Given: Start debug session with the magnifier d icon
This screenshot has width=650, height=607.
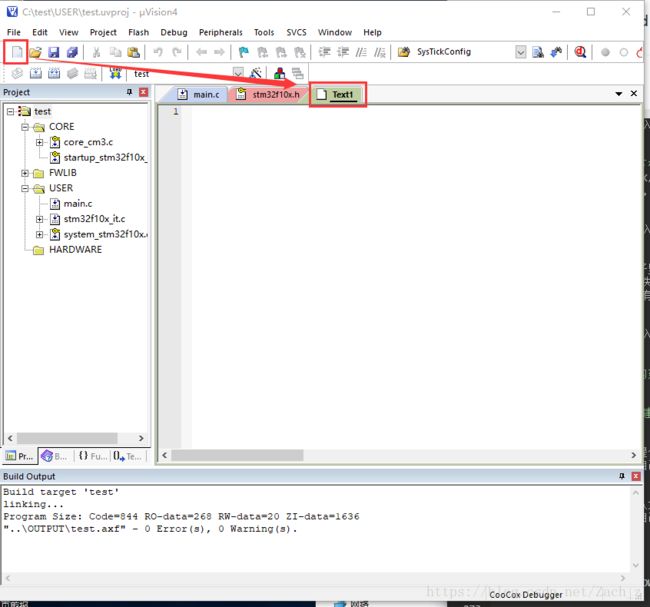Looking at the screenshot, I should click(x=580, y=52).
